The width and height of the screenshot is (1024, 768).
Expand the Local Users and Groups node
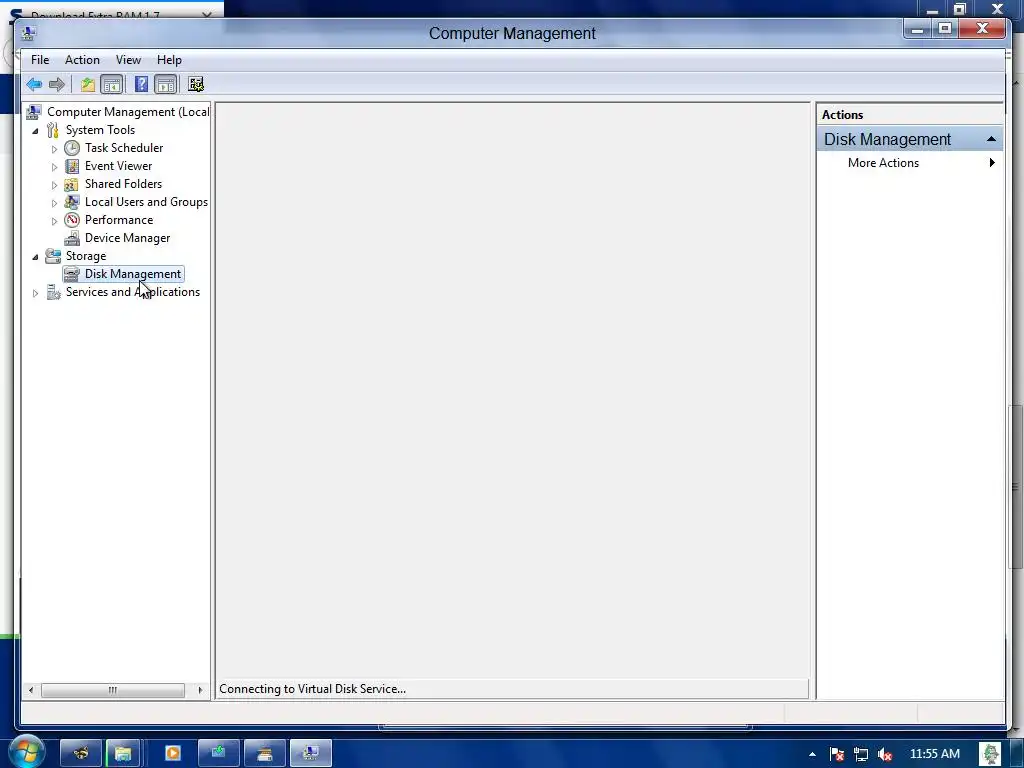(54, 202)
